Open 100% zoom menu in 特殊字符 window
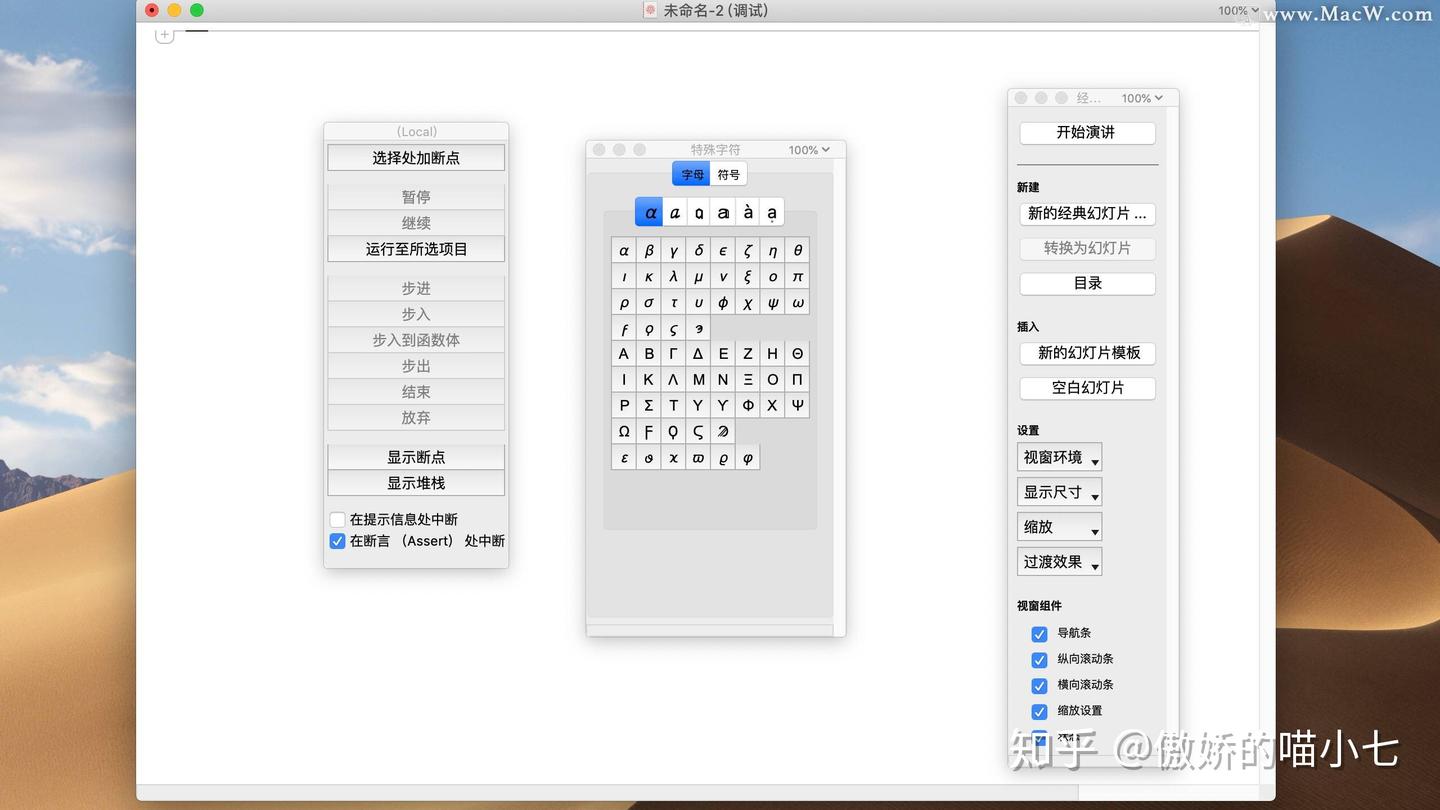Image resolution: width=1440 pixels, height=810 pixels. click(x=809, y=150)
